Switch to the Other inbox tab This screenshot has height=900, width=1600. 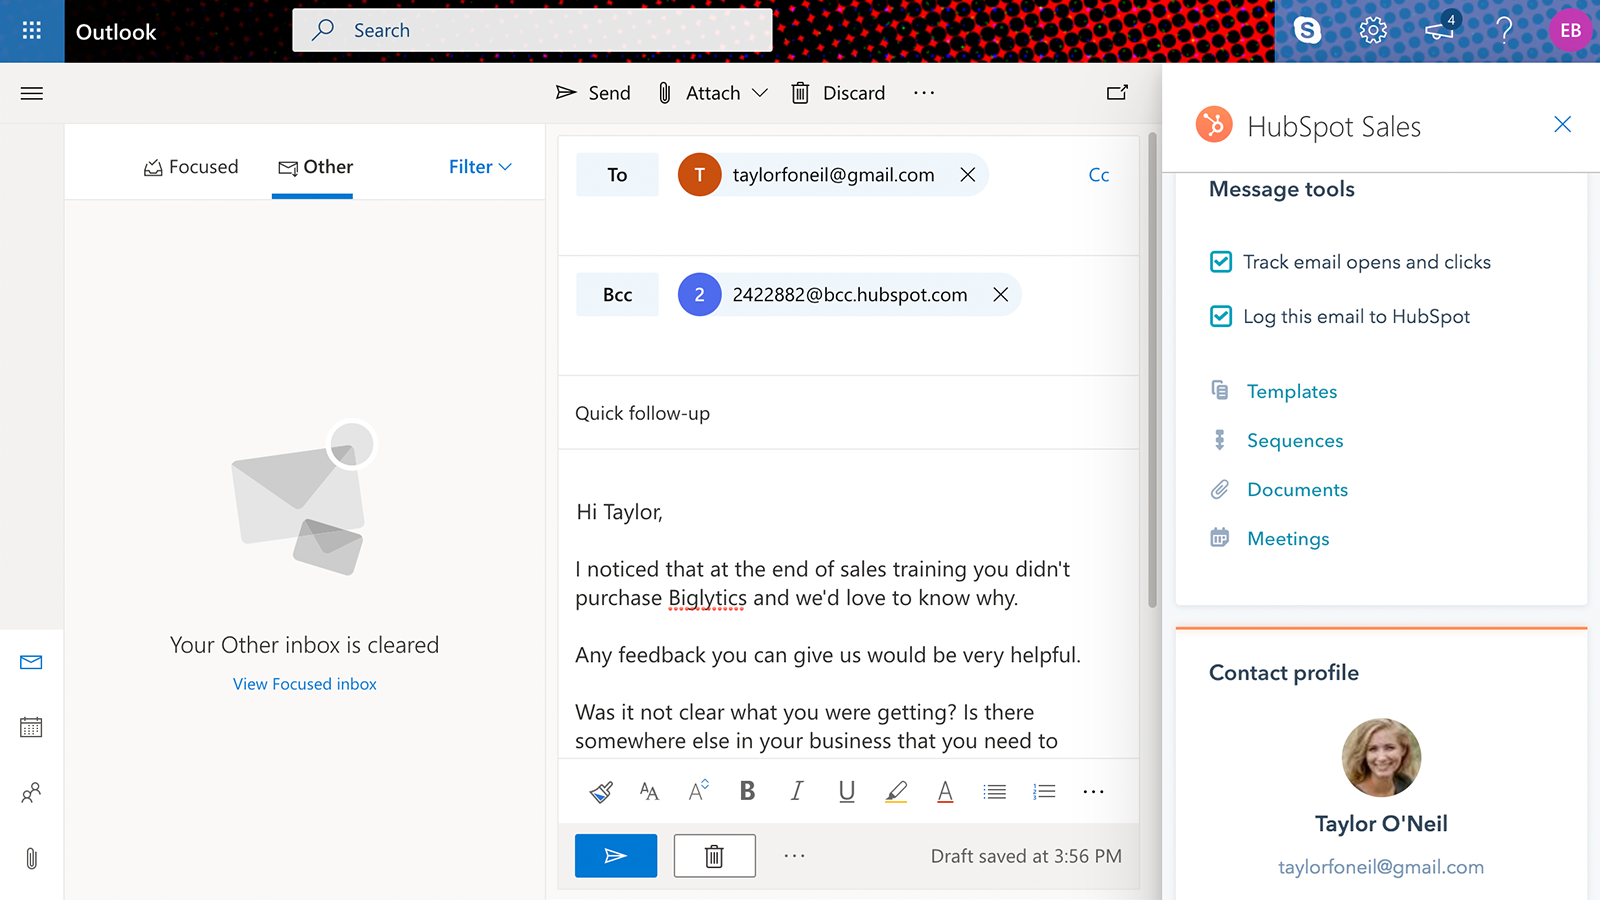[x=315, y=167]
